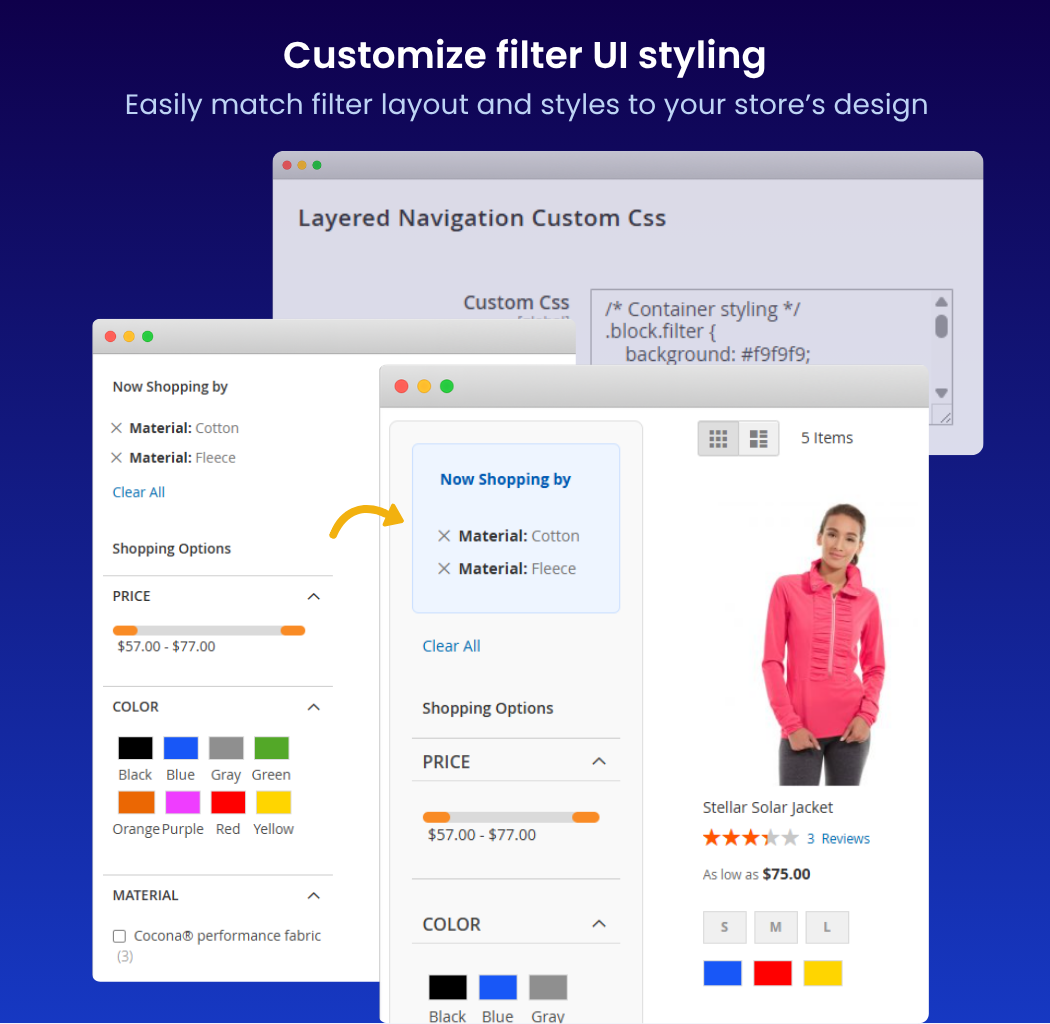Click left price slider handle in left window
Screen dimensions: 1050x1024
coord(125,630)
